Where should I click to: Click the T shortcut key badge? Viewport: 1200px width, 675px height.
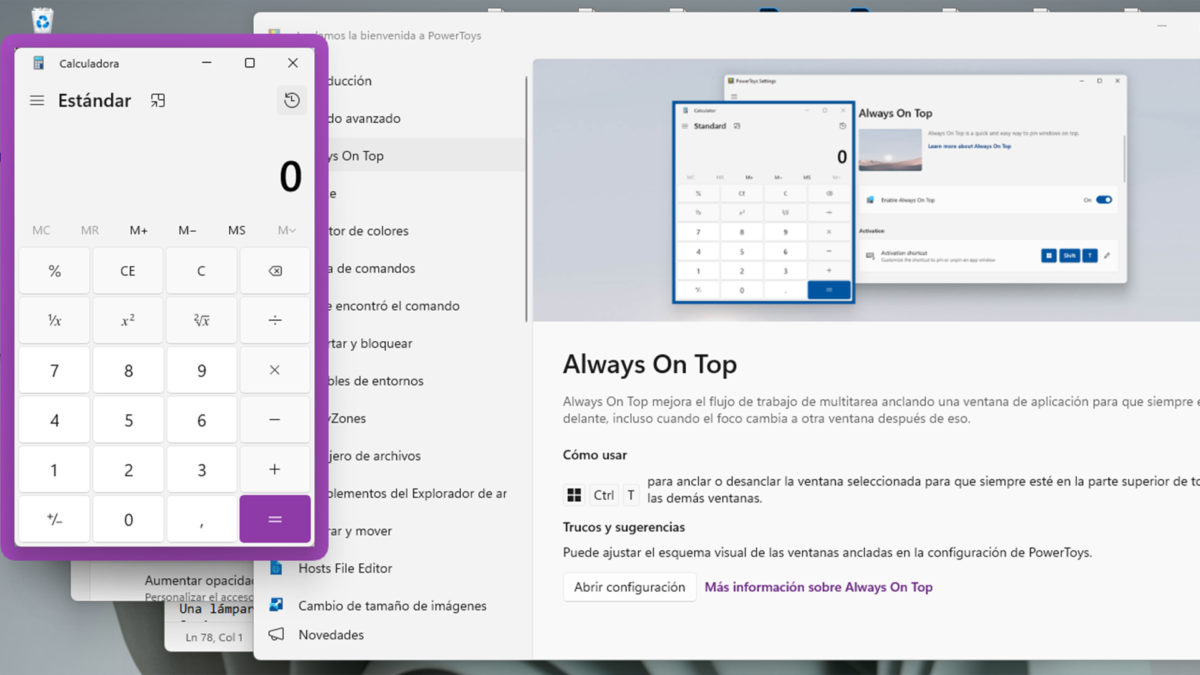pos(631,495)
